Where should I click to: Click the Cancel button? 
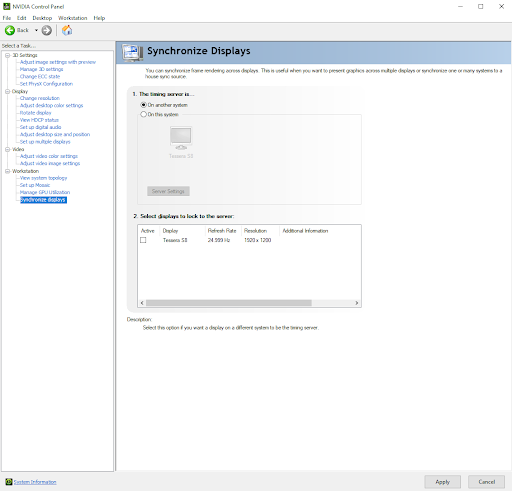[486, 482]
